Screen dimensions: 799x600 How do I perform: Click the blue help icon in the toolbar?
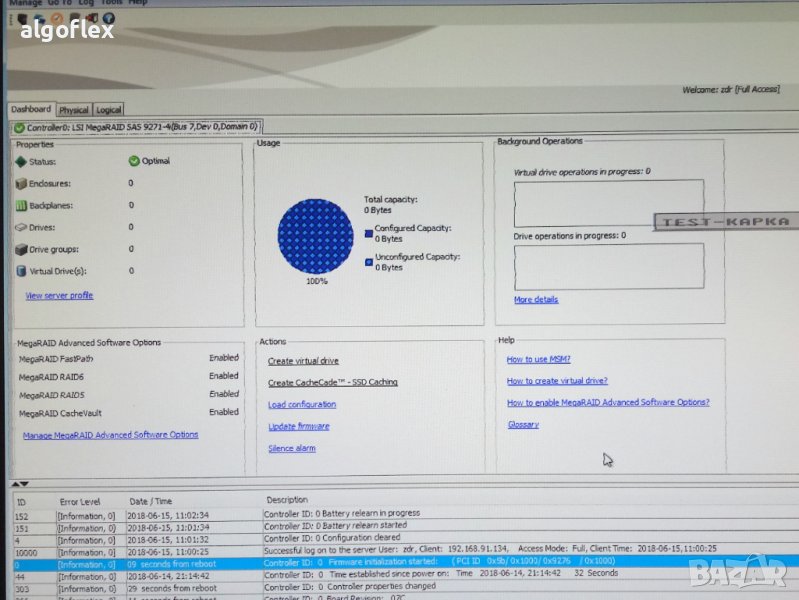[108, 18]
